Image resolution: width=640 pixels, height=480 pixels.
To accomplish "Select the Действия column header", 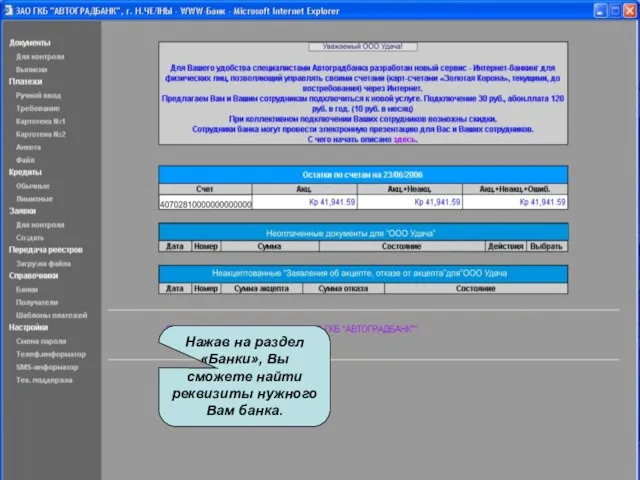I will click(505, 247).
